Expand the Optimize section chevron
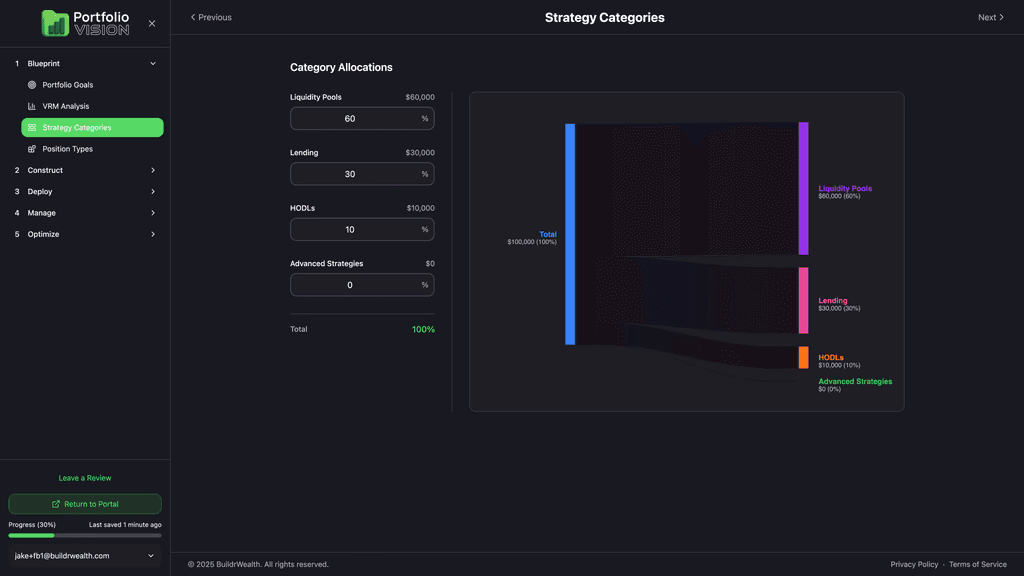The image size is (1024, 576). 153,234
